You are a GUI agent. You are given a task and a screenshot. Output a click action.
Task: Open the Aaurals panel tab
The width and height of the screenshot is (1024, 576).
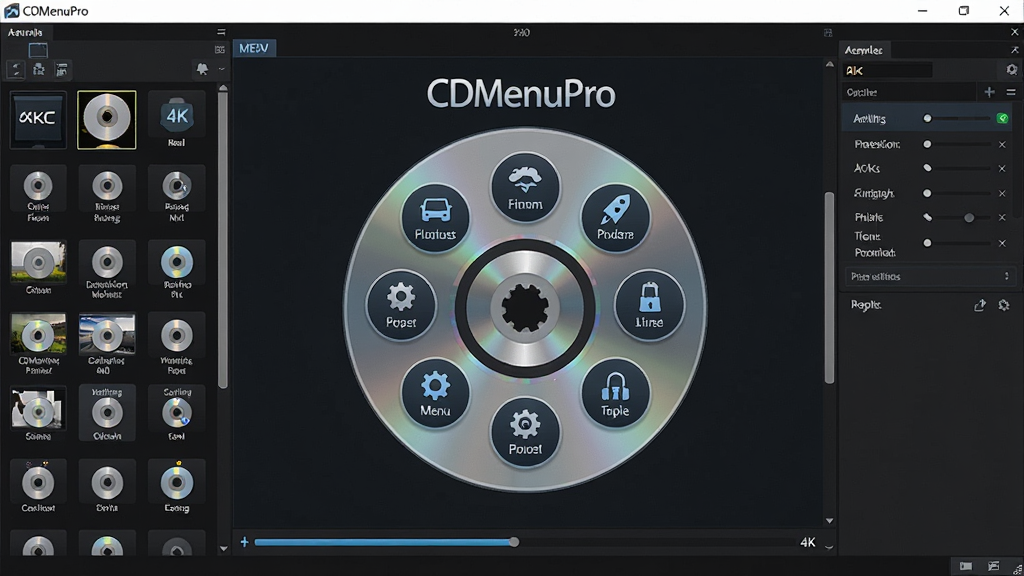[x=25, y=32]
